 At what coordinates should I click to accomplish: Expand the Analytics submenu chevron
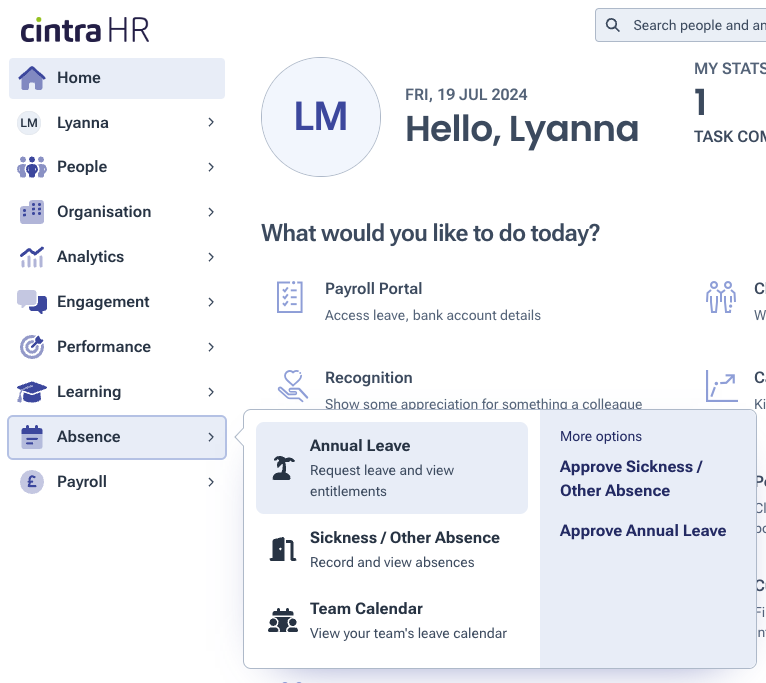pyautogui.click(x=211, y=257)
